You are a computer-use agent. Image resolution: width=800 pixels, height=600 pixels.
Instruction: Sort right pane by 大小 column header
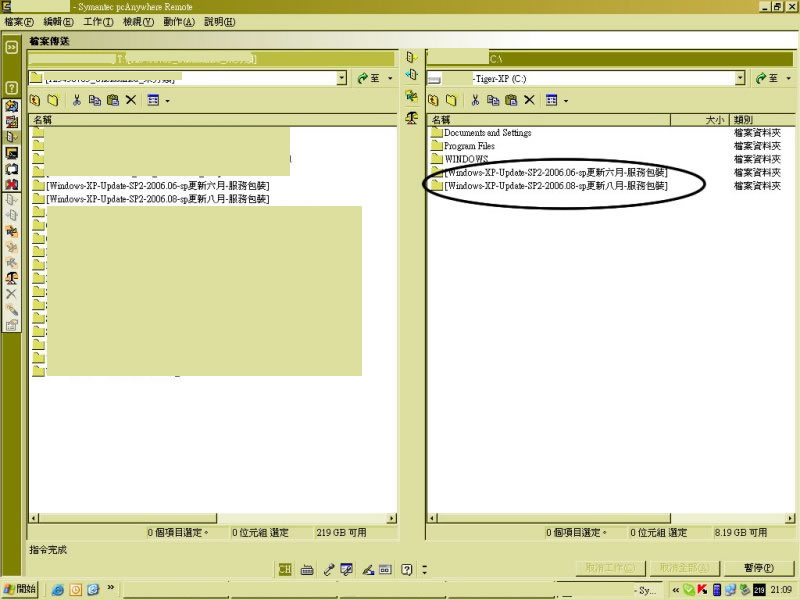click(x=700, y=120)
